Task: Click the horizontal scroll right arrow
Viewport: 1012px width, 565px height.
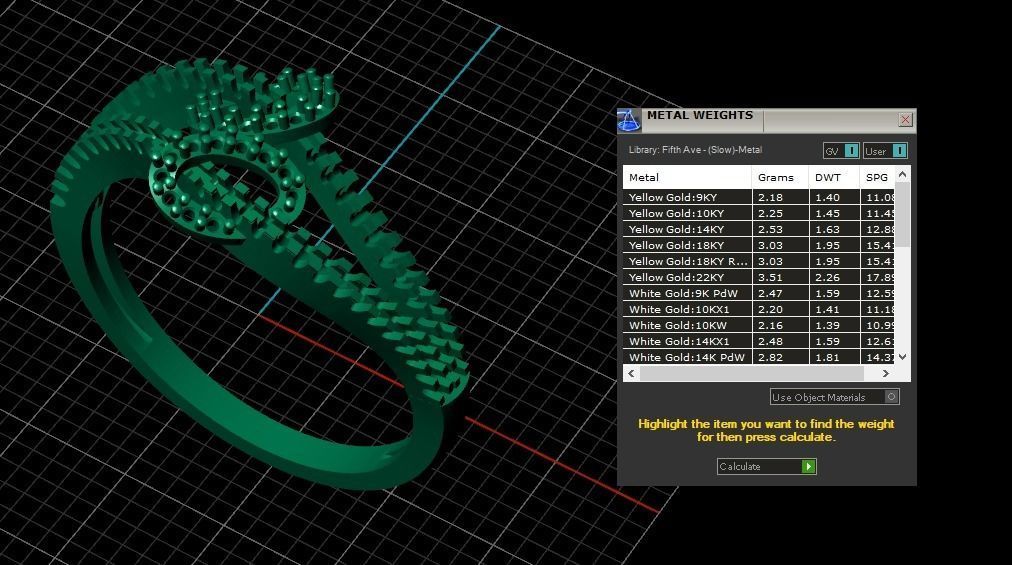Action: [886, 373]
